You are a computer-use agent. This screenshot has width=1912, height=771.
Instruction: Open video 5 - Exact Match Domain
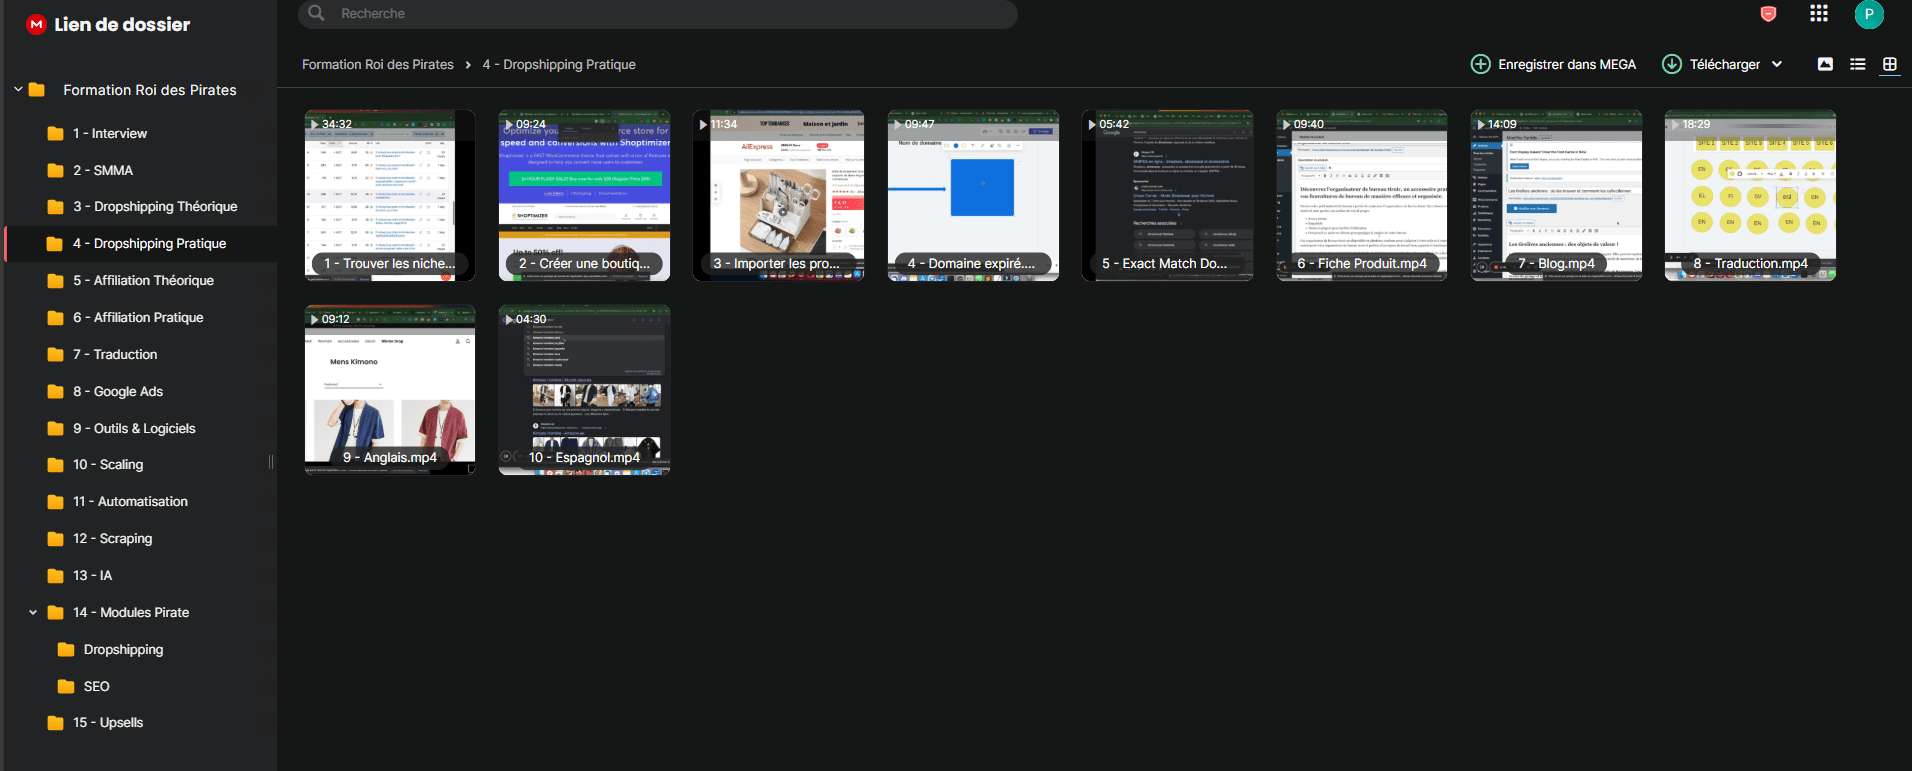tap(1167, 195)
